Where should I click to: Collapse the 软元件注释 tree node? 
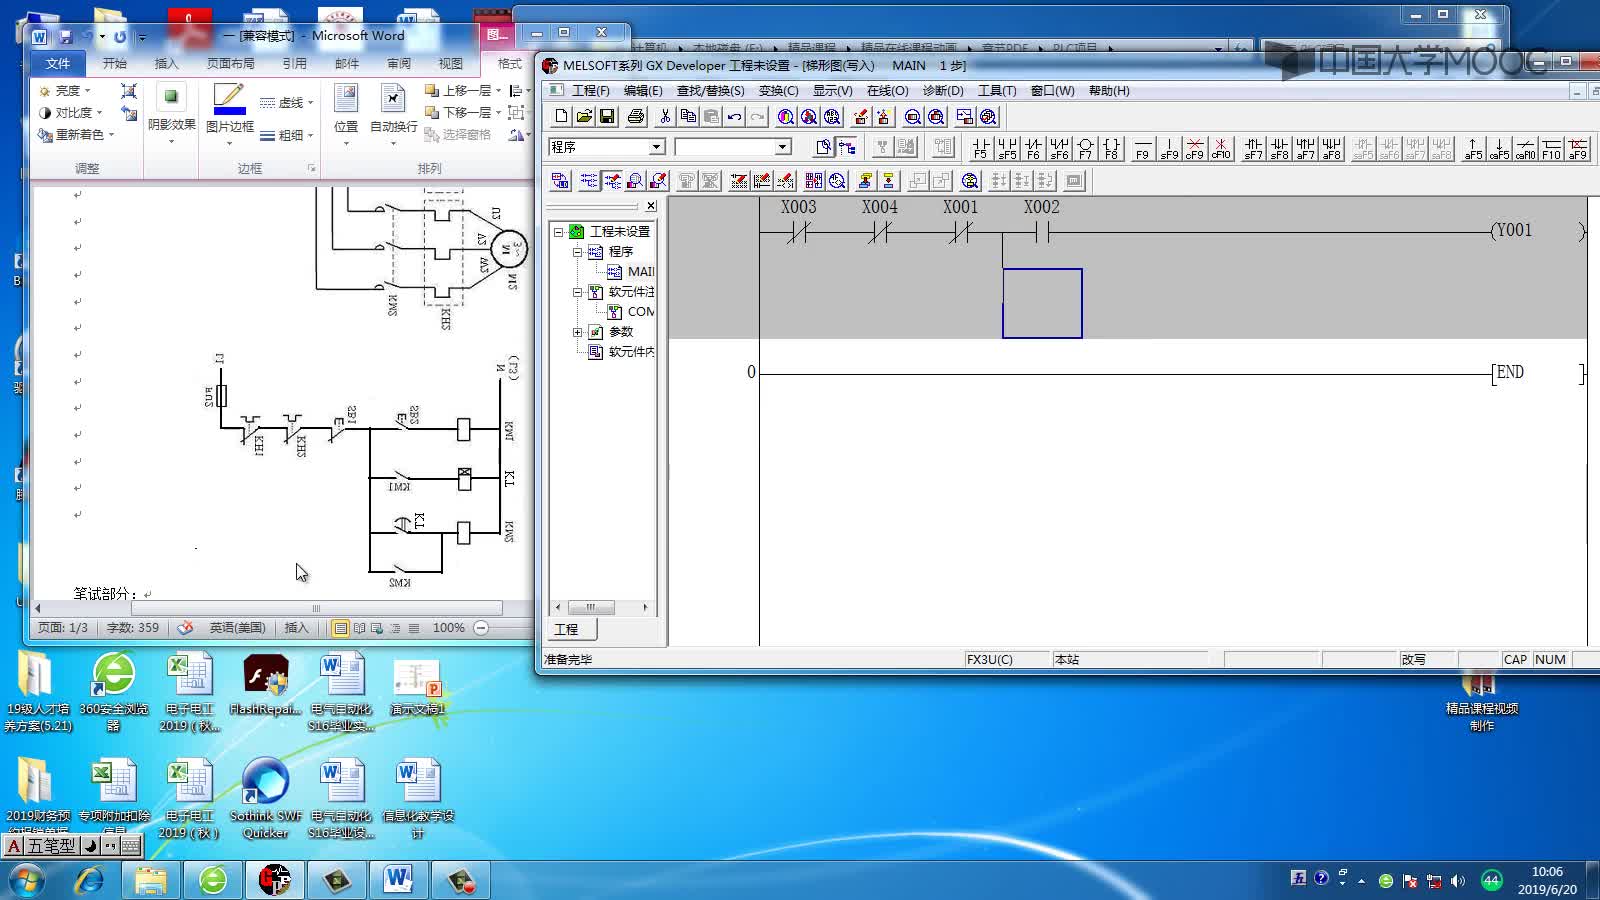pos(577,292)
